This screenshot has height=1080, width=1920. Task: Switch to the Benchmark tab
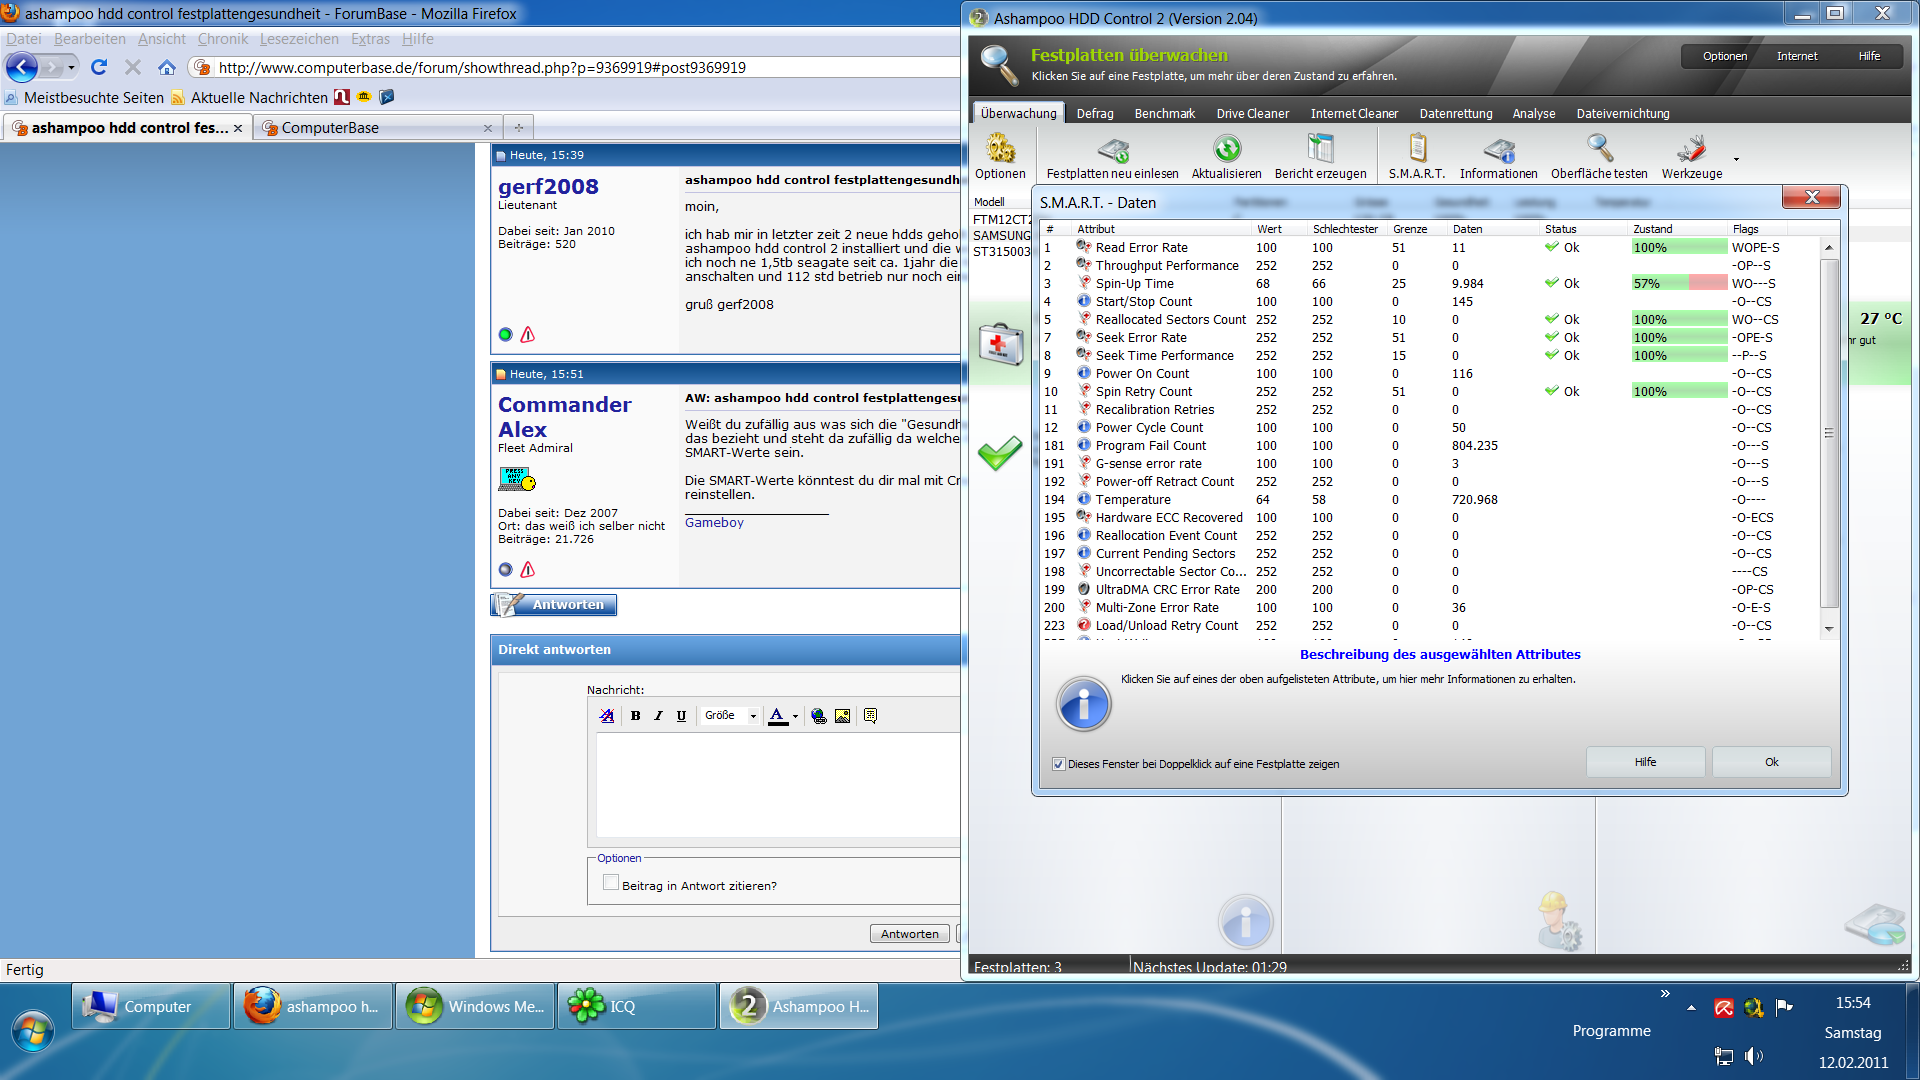pyautogui.click(x=1164, y=114)
